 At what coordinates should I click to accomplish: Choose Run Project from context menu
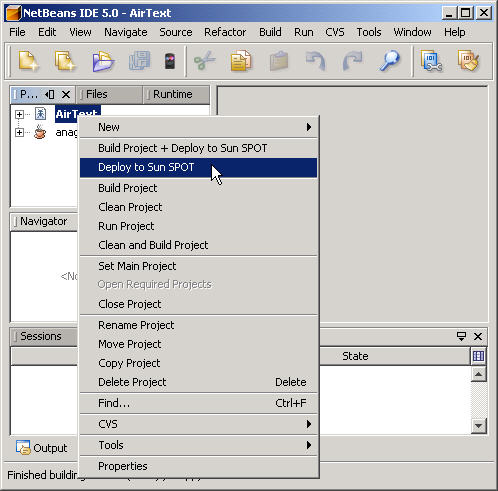click(199, 226)
